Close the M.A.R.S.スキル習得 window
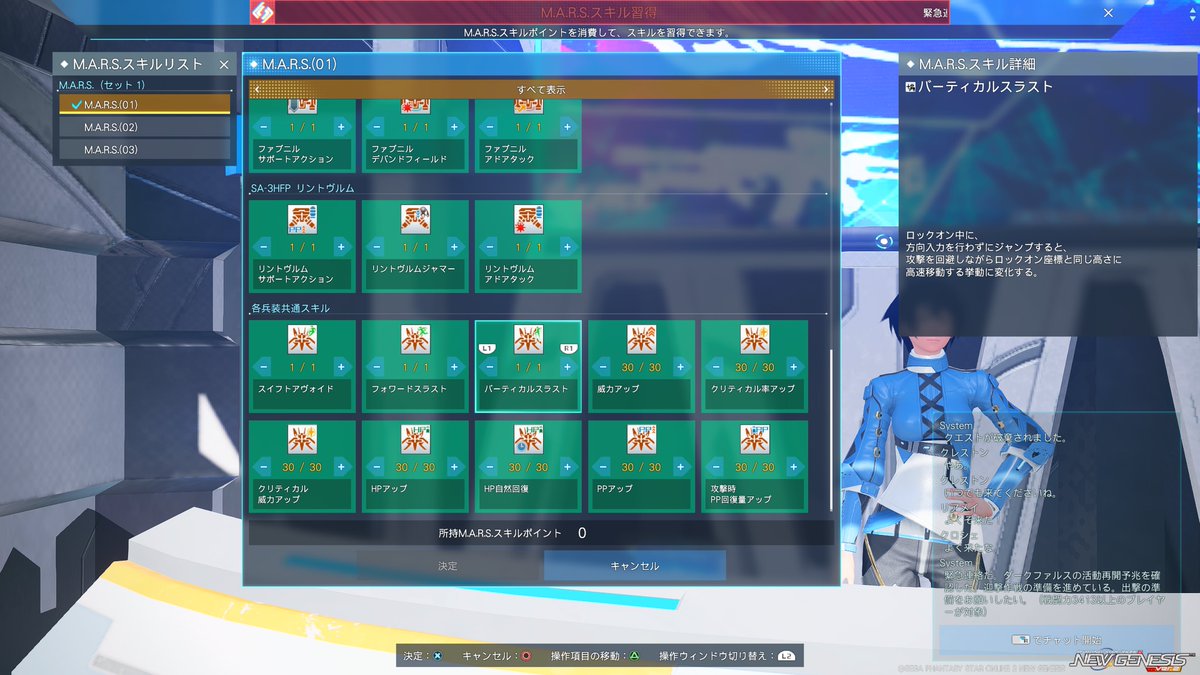The height and width of the screenshot is (675, 1200). (x=1108, y=13)
